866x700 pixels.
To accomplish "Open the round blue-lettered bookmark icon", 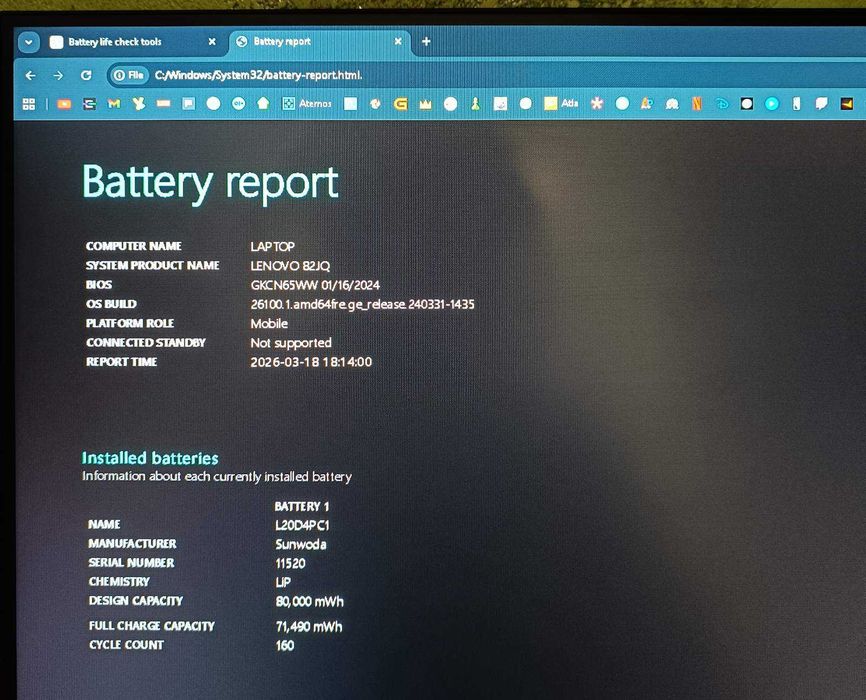I will coord(239,103).
